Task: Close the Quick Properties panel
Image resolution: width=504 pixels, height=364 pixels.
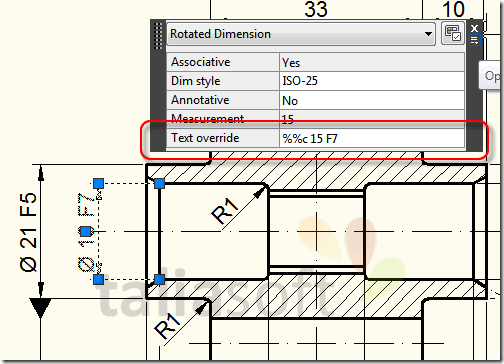Action: pos(474,28)
